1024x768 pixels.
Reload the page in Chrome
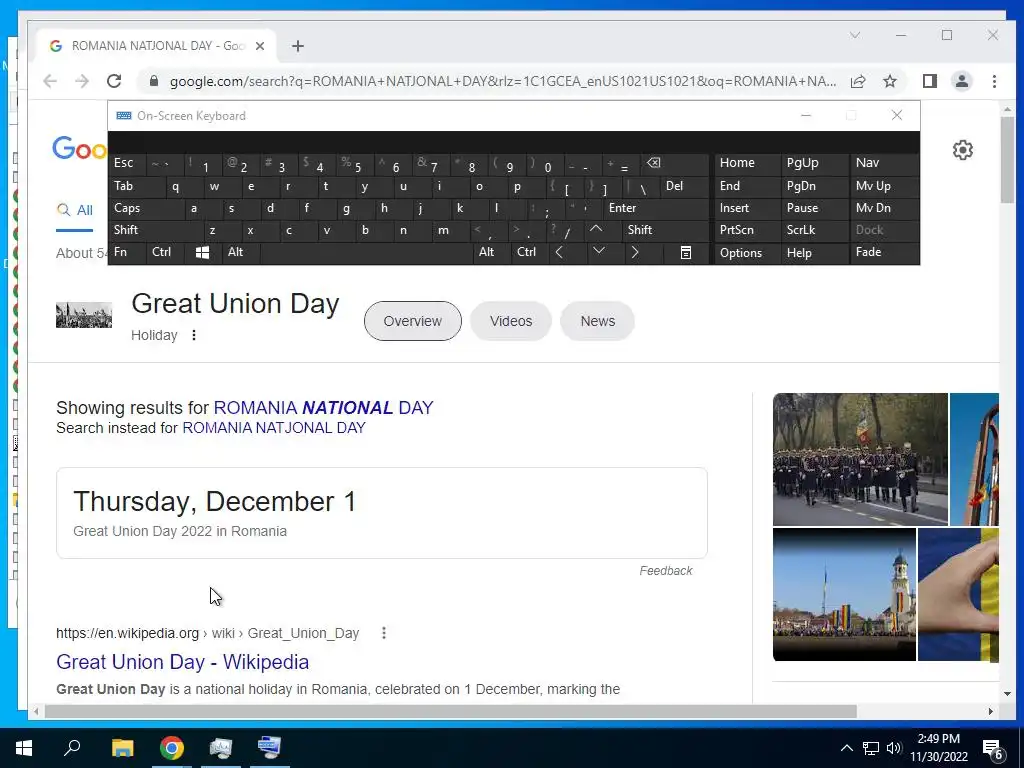[x=114, y=81]
